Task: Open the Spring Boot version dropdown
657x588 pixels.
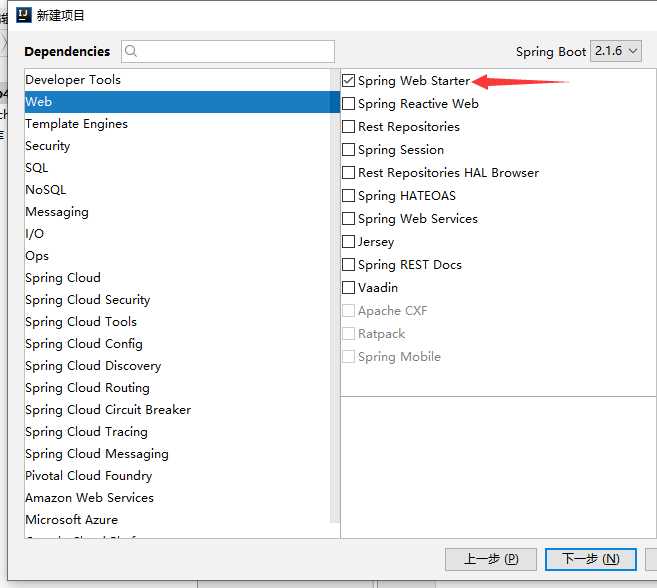Action: pyautogui.click(x=616, y=51)
